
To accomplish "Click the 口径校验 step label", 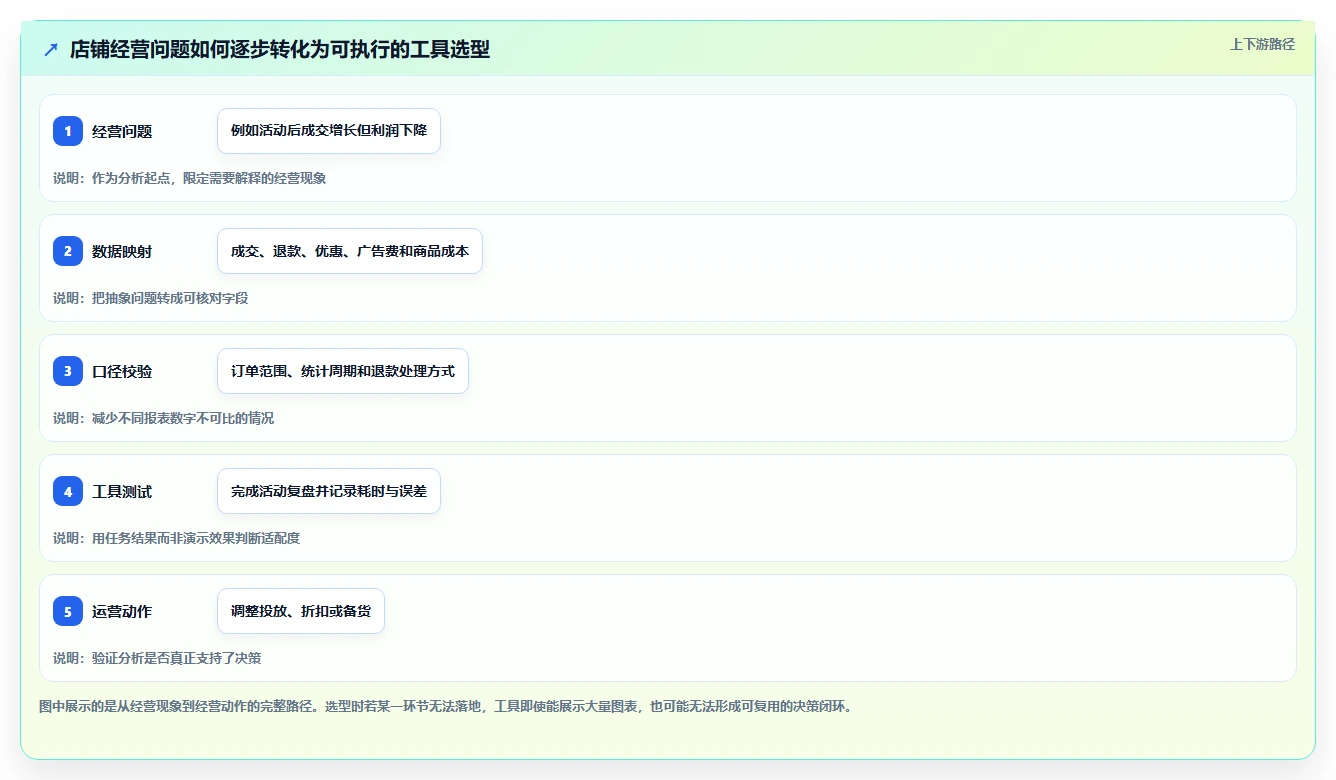I will pyautogui.click(x=122, y=371).
